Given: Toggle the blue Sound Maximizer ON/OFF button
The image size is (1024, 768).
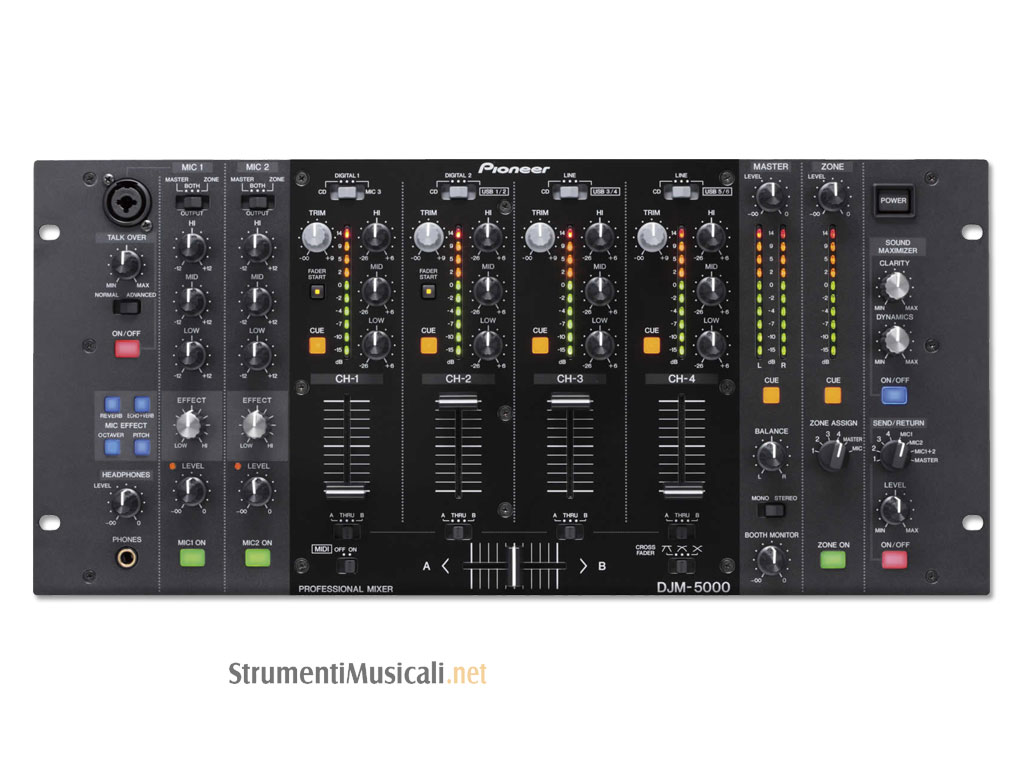Looking at the screenshot, I should (895, 394).
